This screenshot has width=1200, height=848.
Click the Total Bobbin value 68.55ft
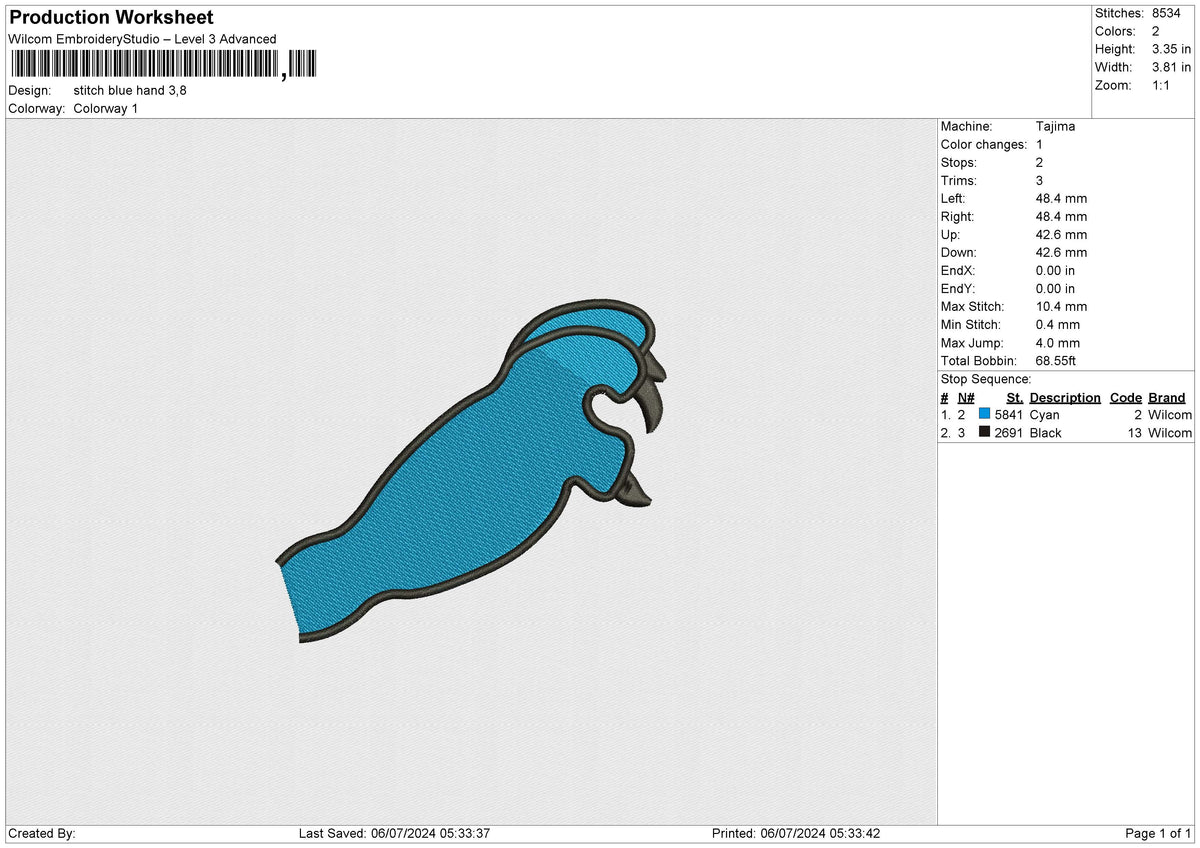1056,360
